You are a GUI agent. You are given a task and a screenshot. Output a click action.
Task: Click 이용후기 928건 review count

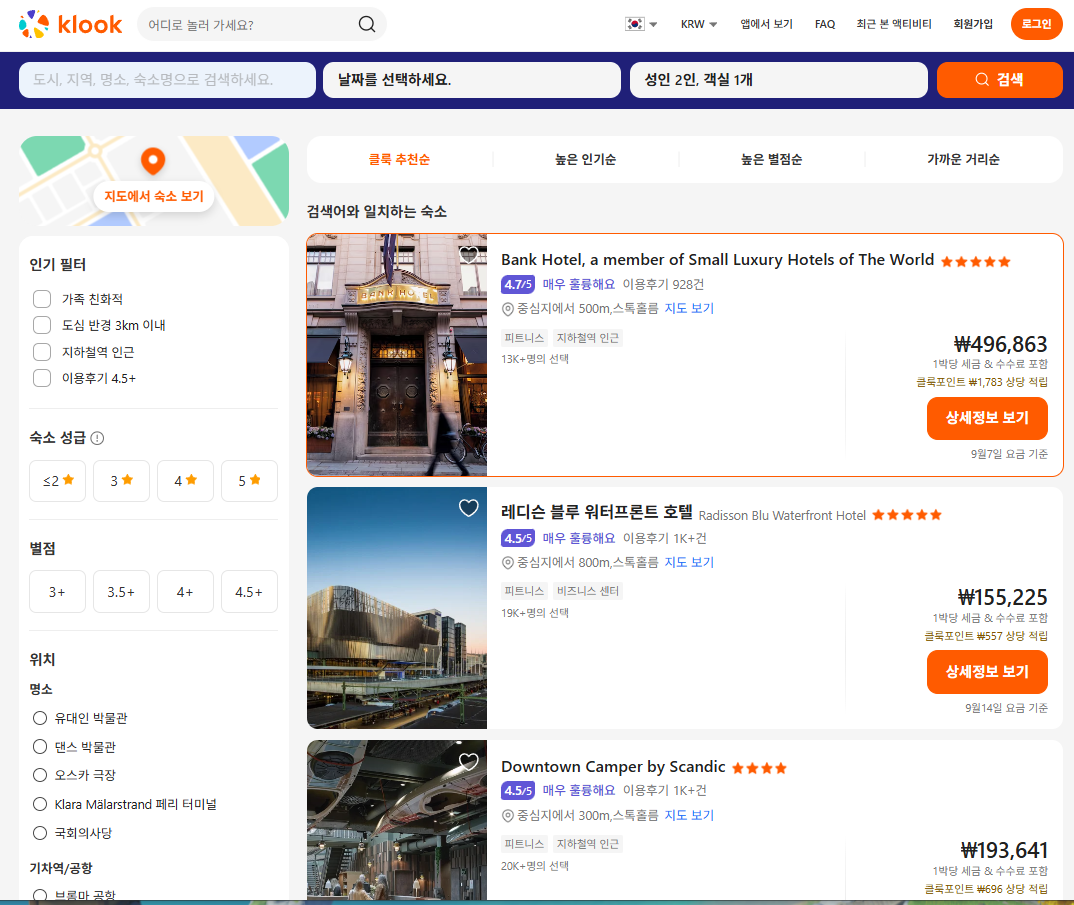coord(663,284)
